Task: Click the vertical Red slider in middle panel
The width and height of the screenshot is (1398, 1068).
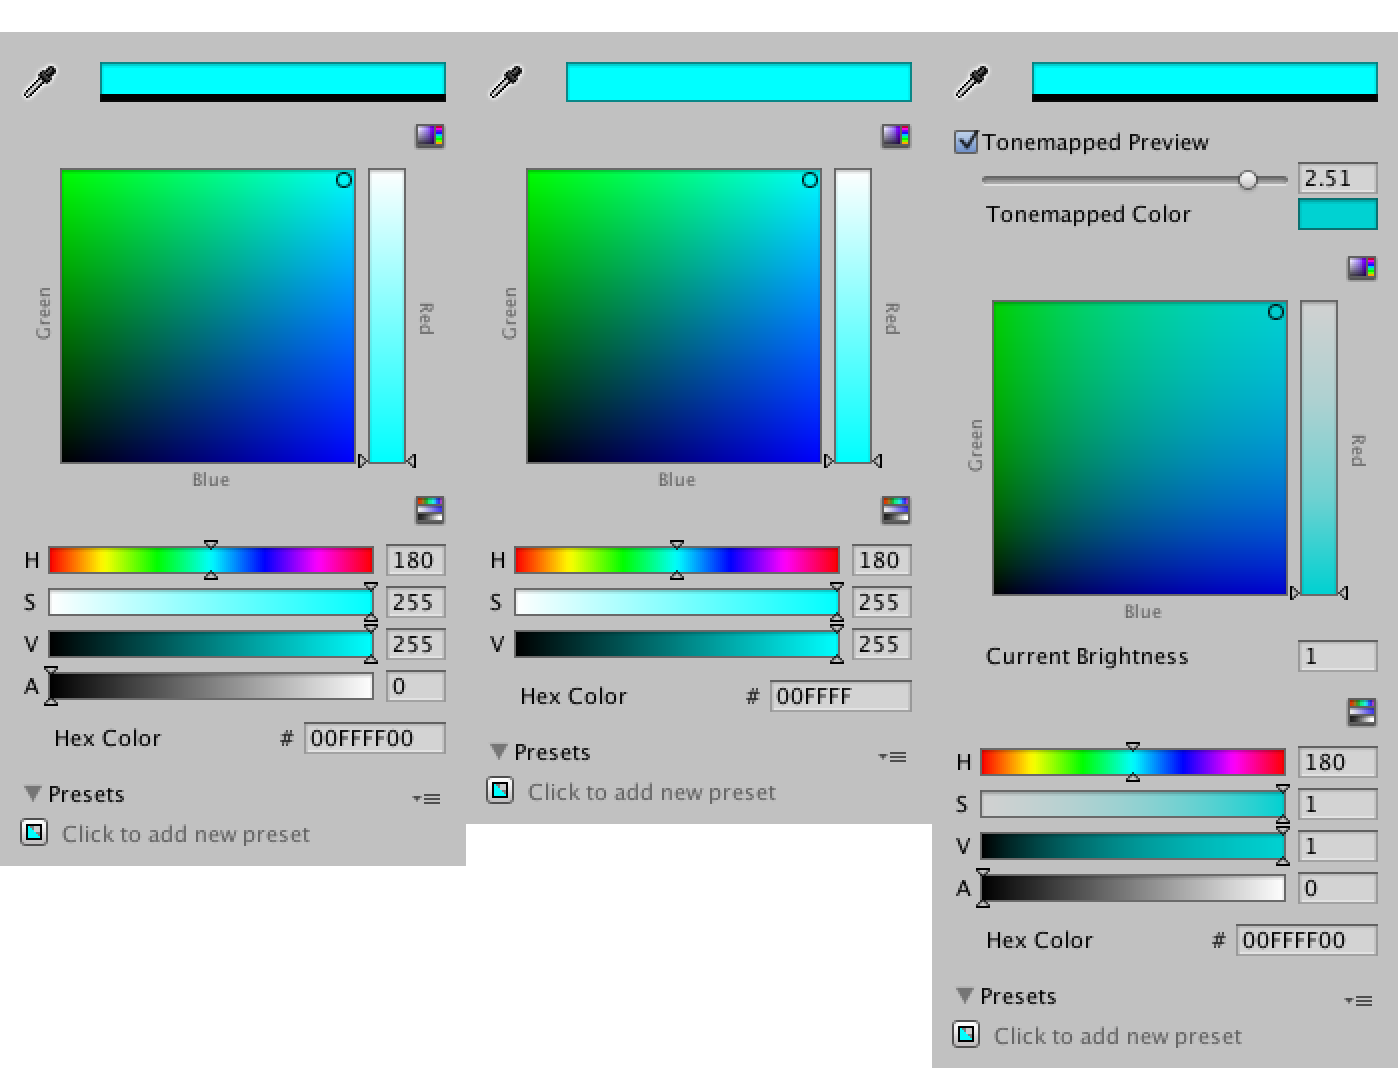Action: point(853,316)
